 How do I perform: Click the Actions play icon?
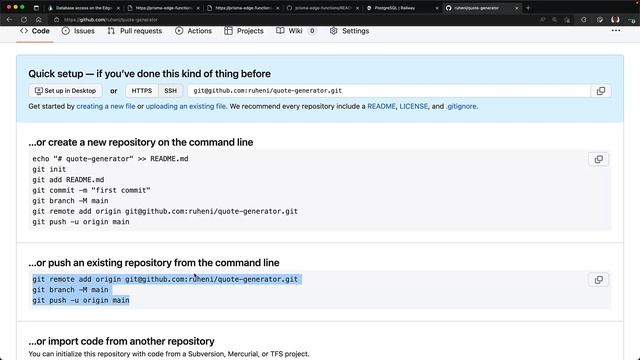[x=179, y=31]
